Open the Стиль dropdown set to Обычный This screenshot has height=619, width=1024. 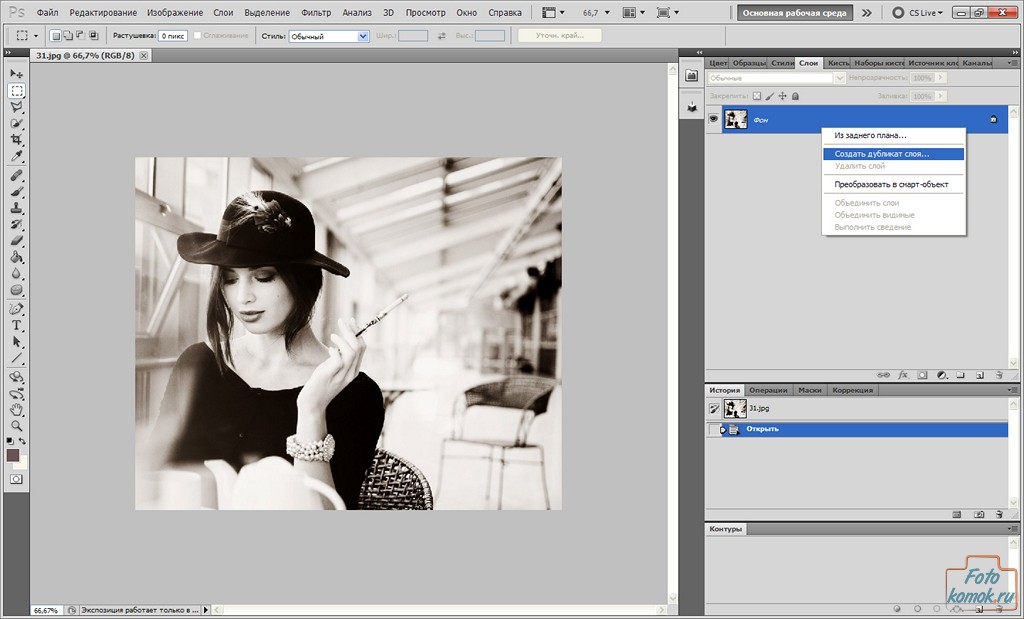pos(329,36)
